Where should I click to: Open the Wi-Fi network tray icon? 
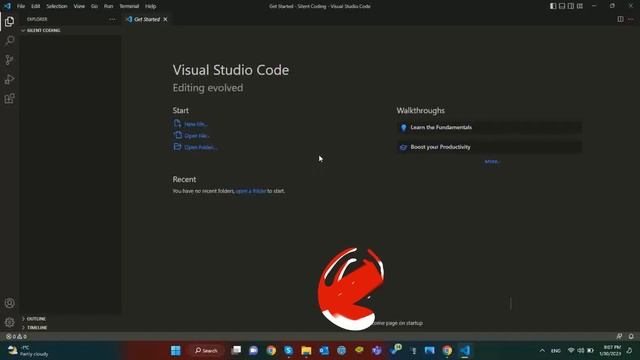point(571,350)
